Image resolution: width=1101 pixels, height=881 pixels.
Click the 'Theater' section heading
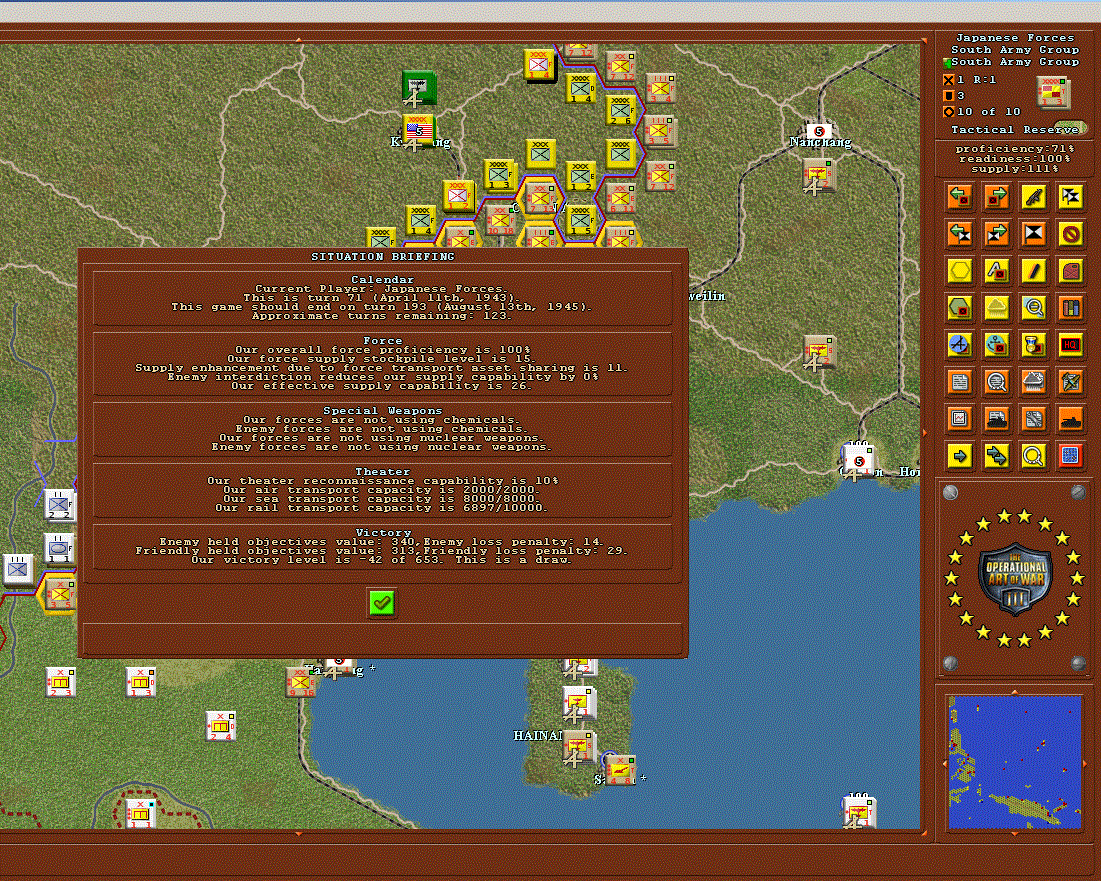[383, 472]
